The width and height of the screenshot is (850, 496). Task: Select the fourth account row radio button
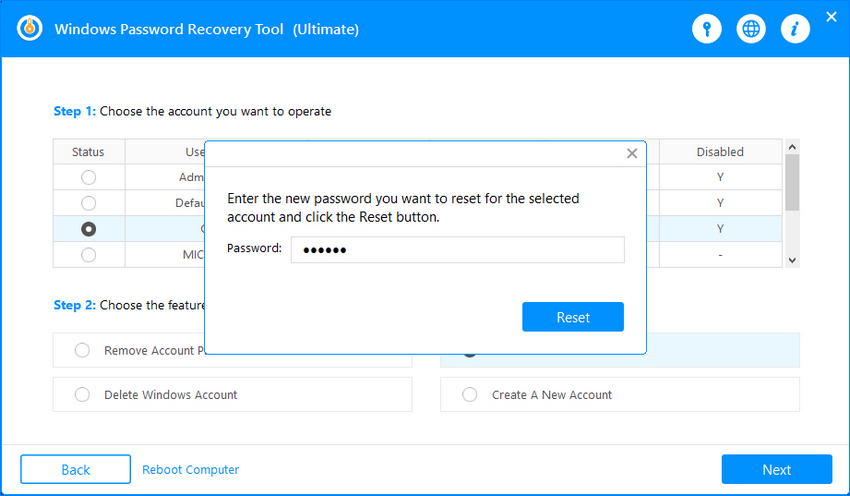[88, 255]
